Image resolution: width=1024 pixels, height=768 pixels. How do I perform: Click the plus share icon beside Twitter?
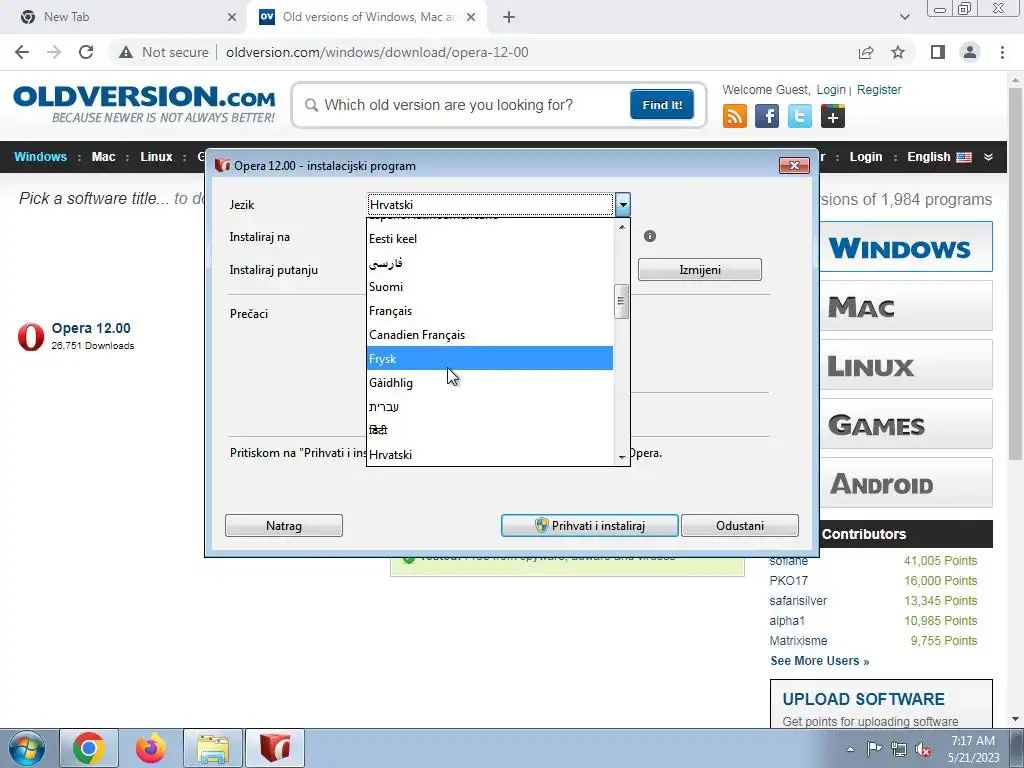(x=833, y=116)
